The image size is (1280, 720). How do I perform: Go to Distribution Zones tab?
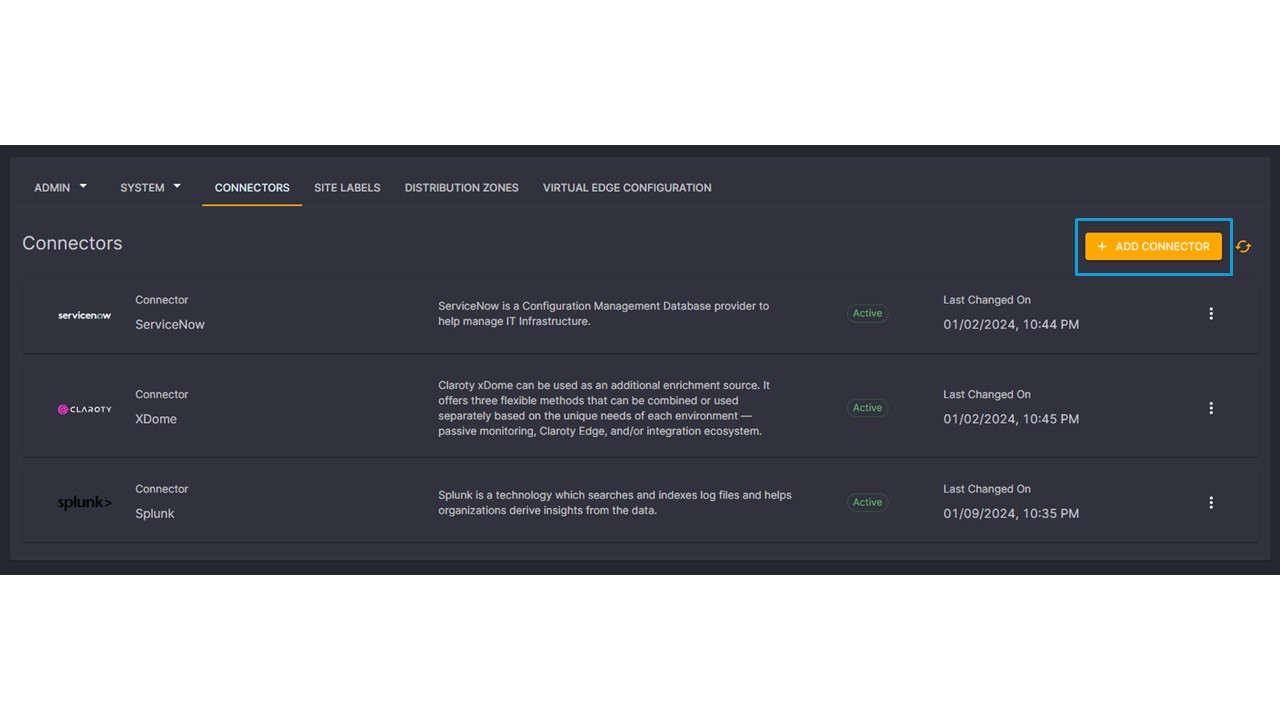pos(462,187)
